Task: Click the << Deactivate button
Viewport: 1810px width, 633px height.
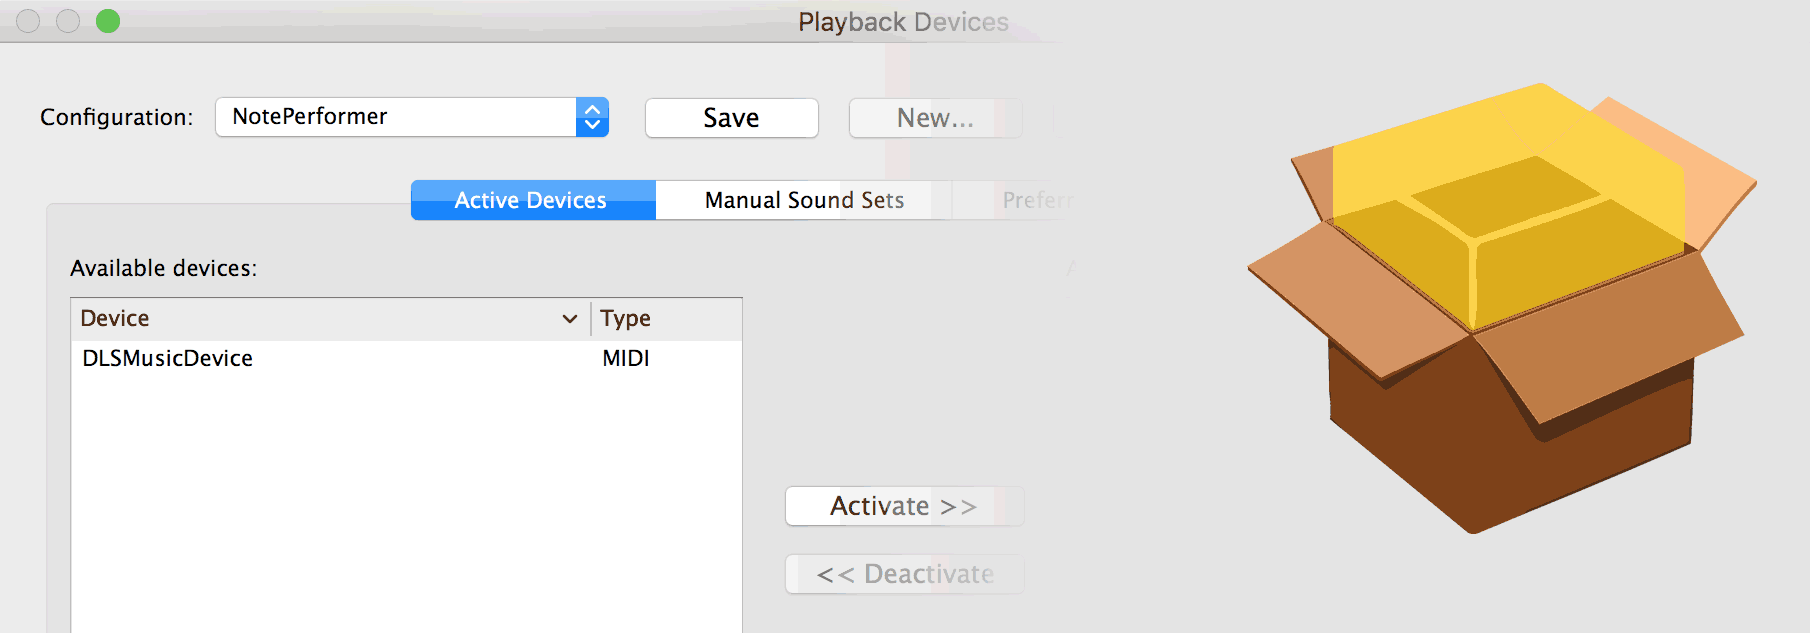Action: pyautogui.click(x=904, y=574)
